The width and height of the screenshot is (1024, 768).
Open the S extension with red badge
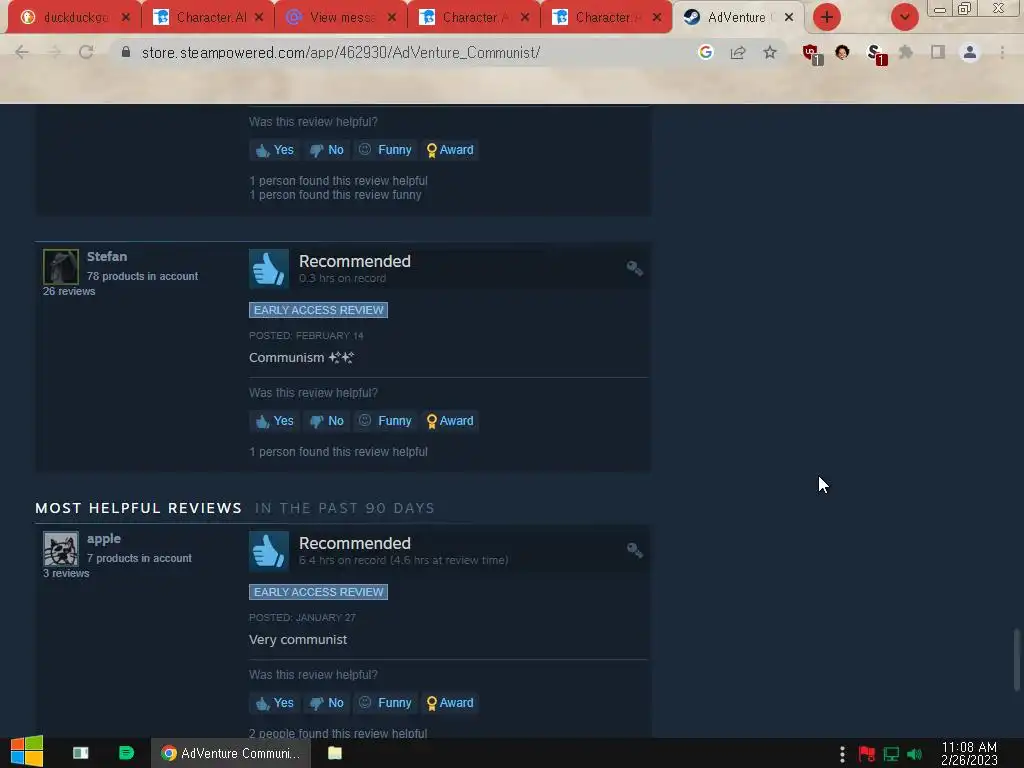[x=876, y=54]
